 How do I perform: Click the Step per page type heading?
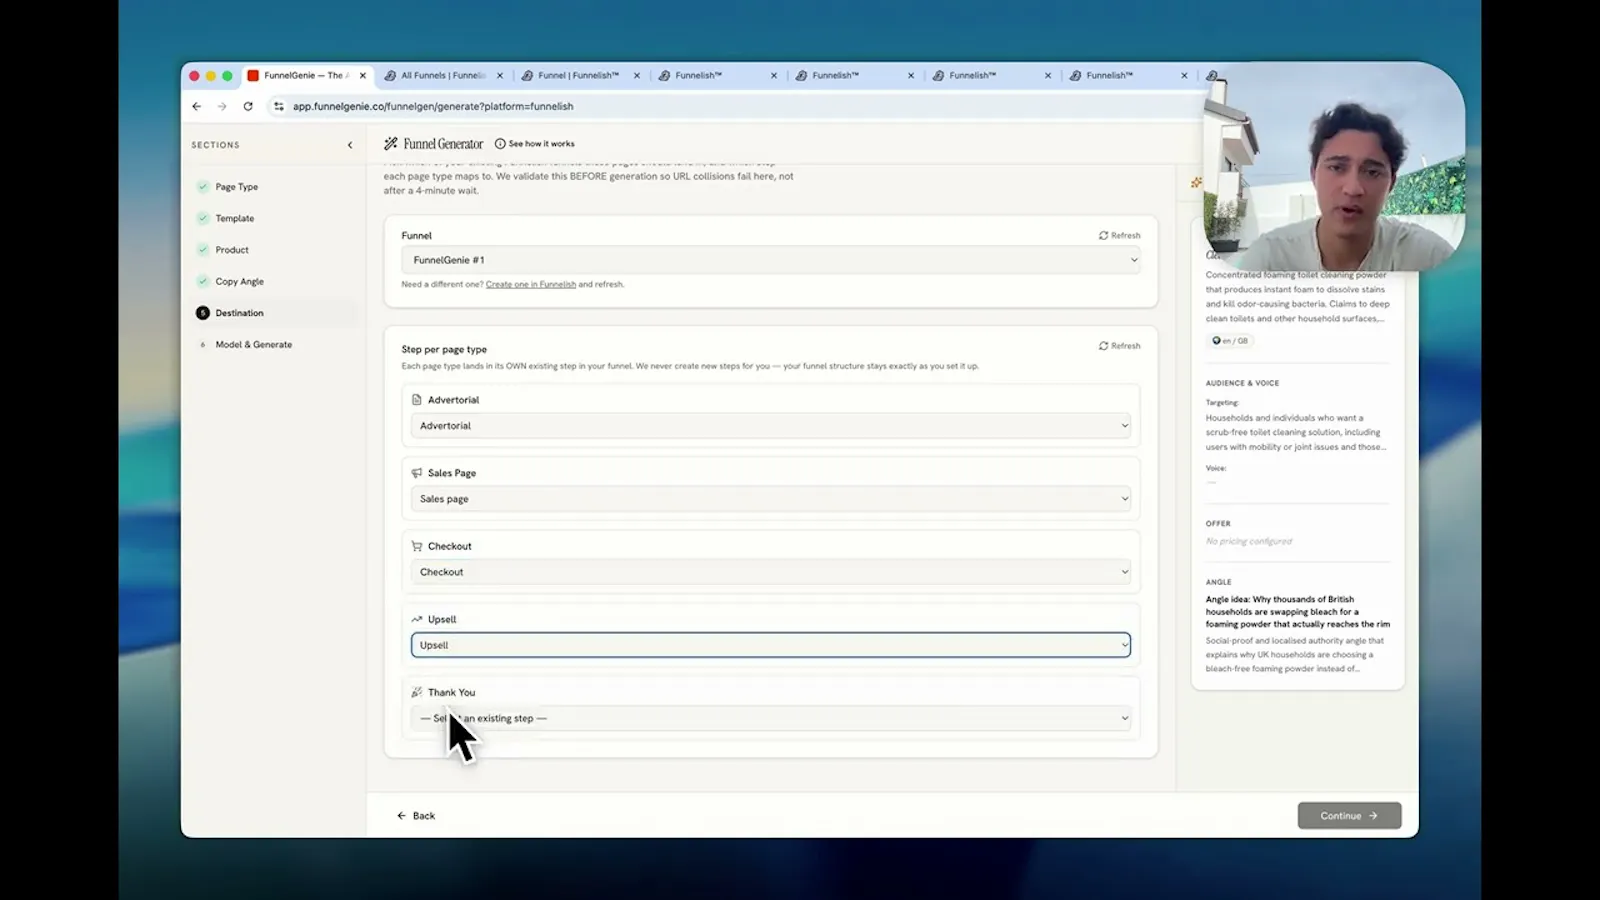click(x=444, y=350)
